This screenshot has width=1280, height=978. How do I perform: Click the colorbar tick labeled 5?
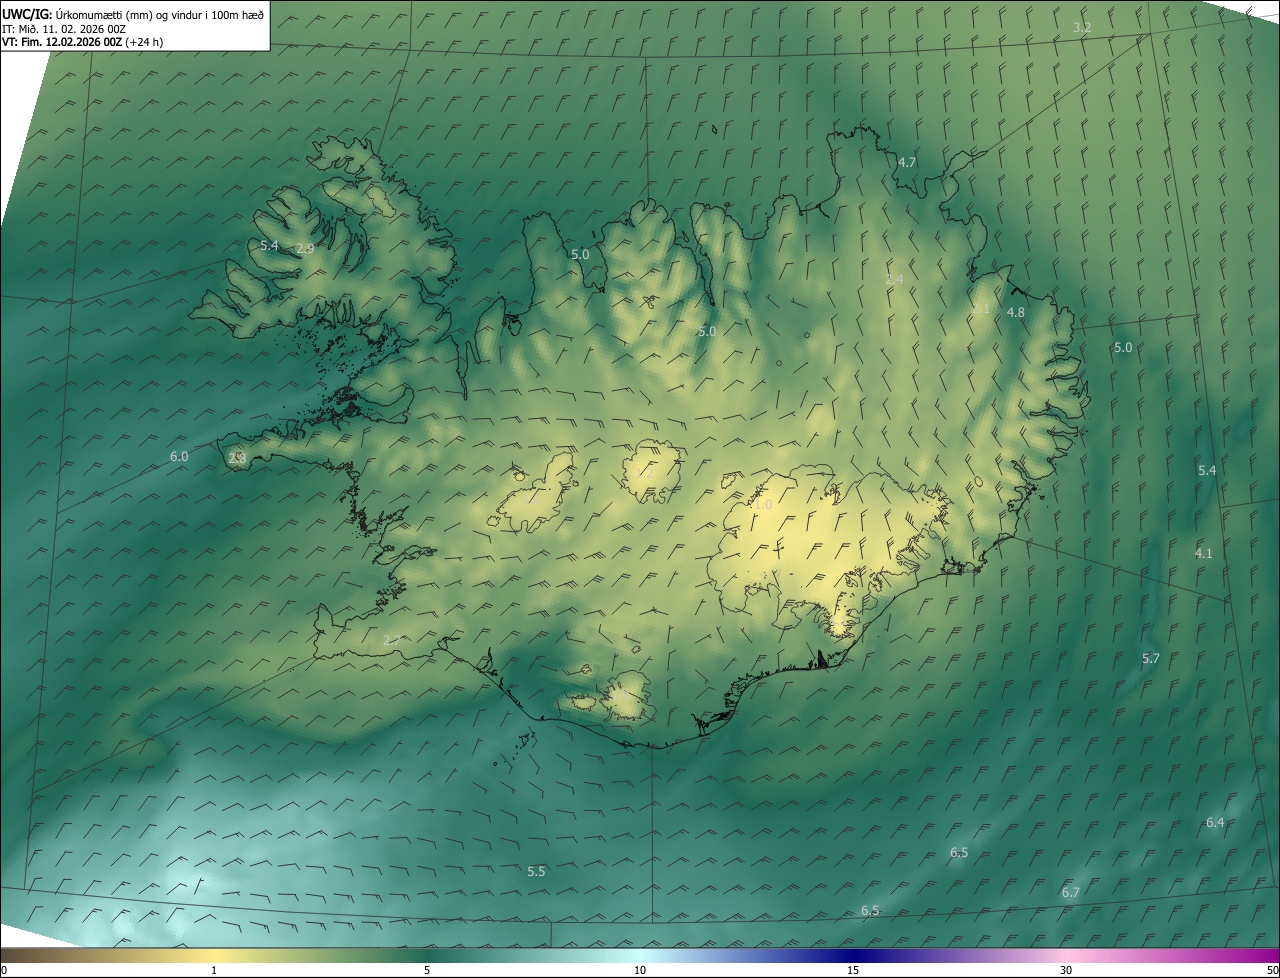(x=427, y=970)
